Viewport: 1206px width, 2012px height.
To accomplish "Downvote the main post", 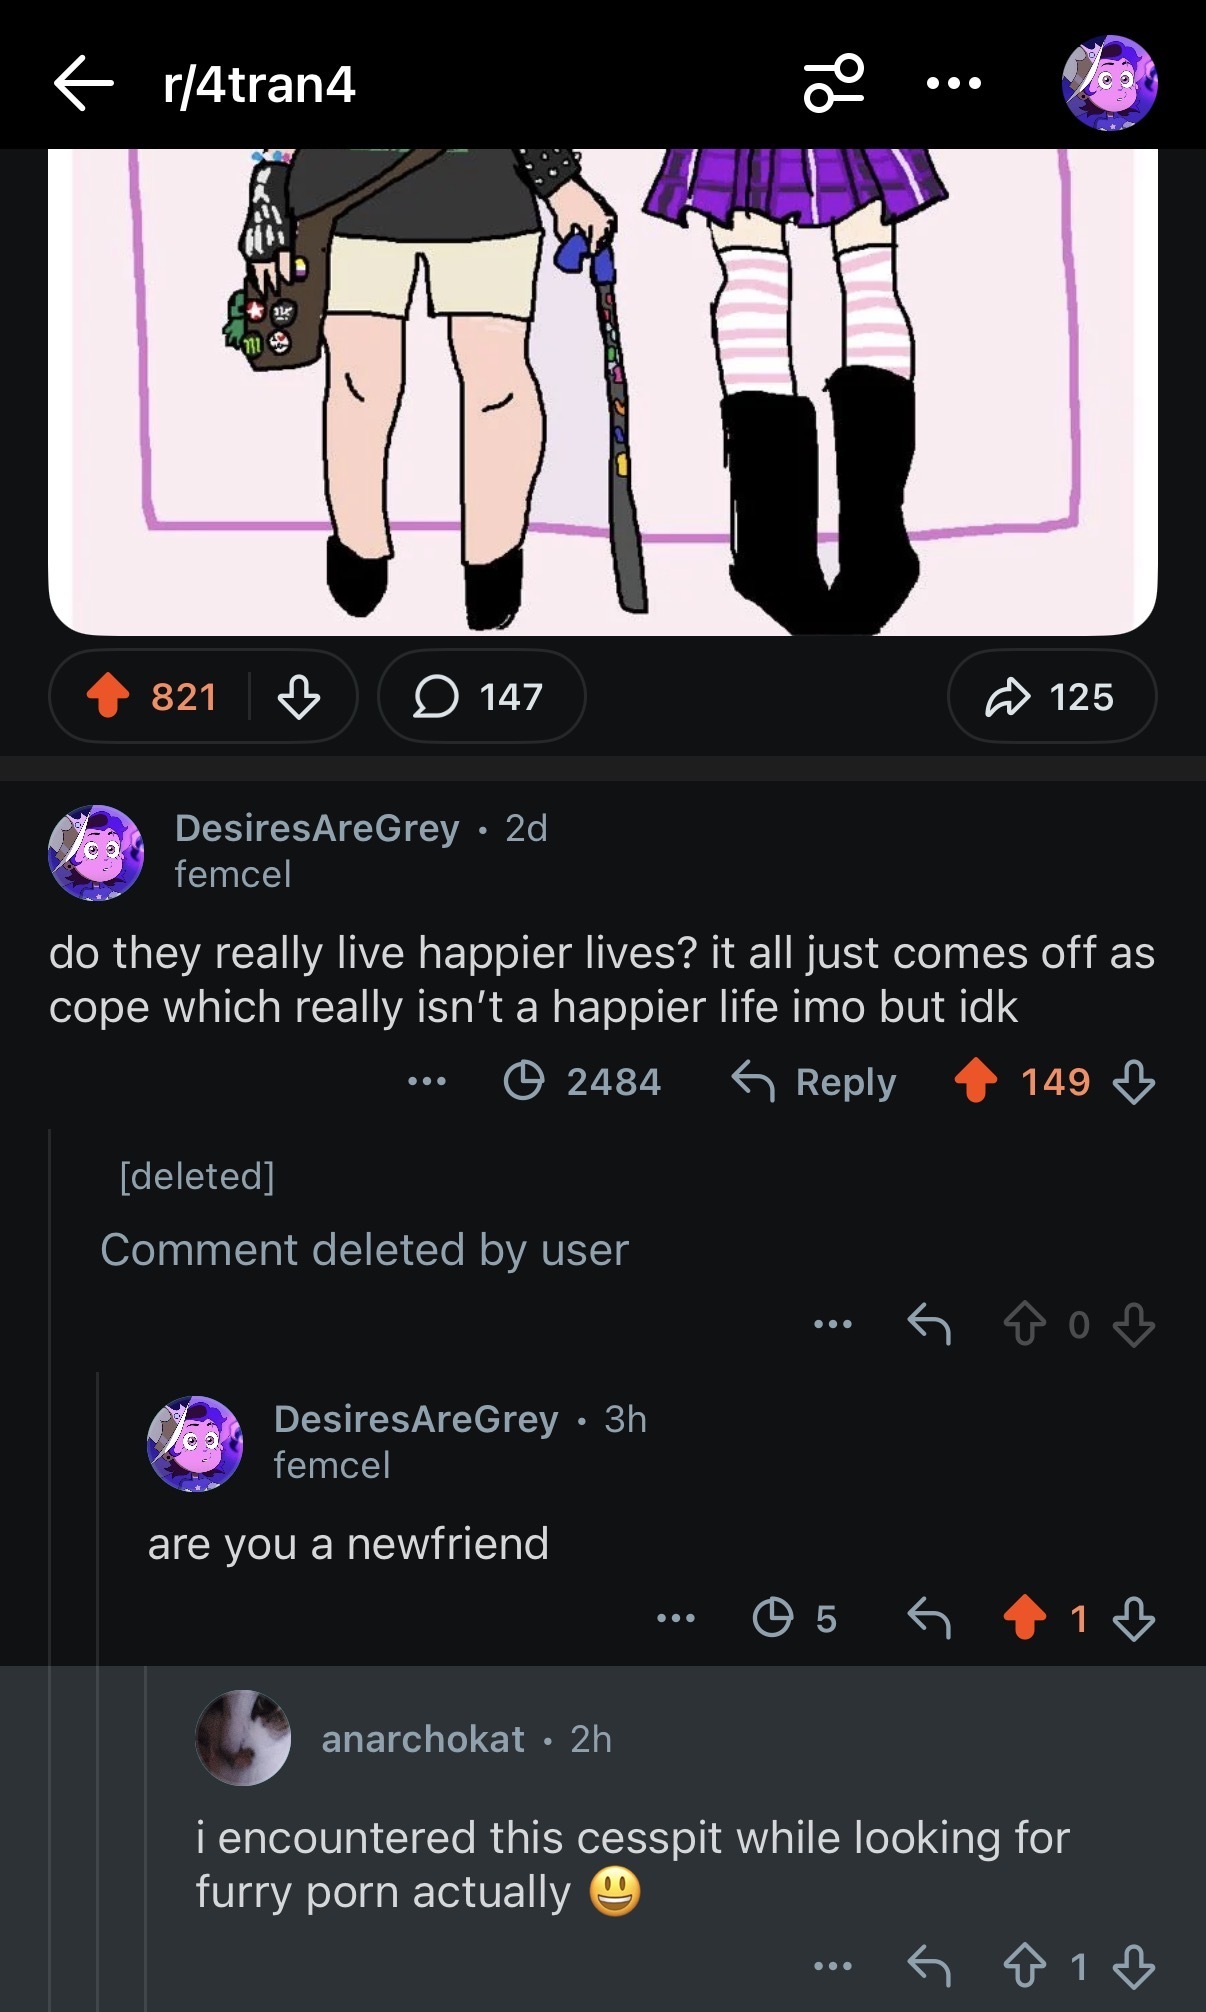I will tap(298, 696).
